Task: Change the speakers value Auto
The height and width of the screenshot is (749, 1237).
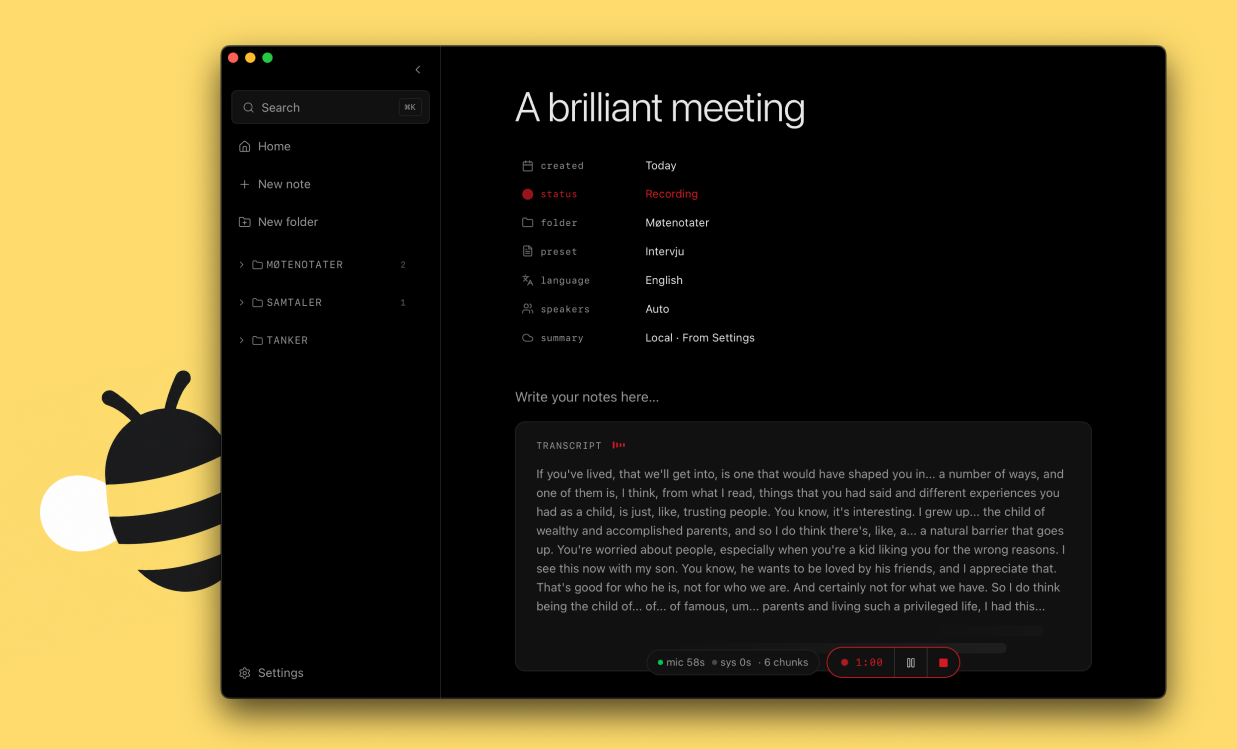Action: [x=657, y=309]
